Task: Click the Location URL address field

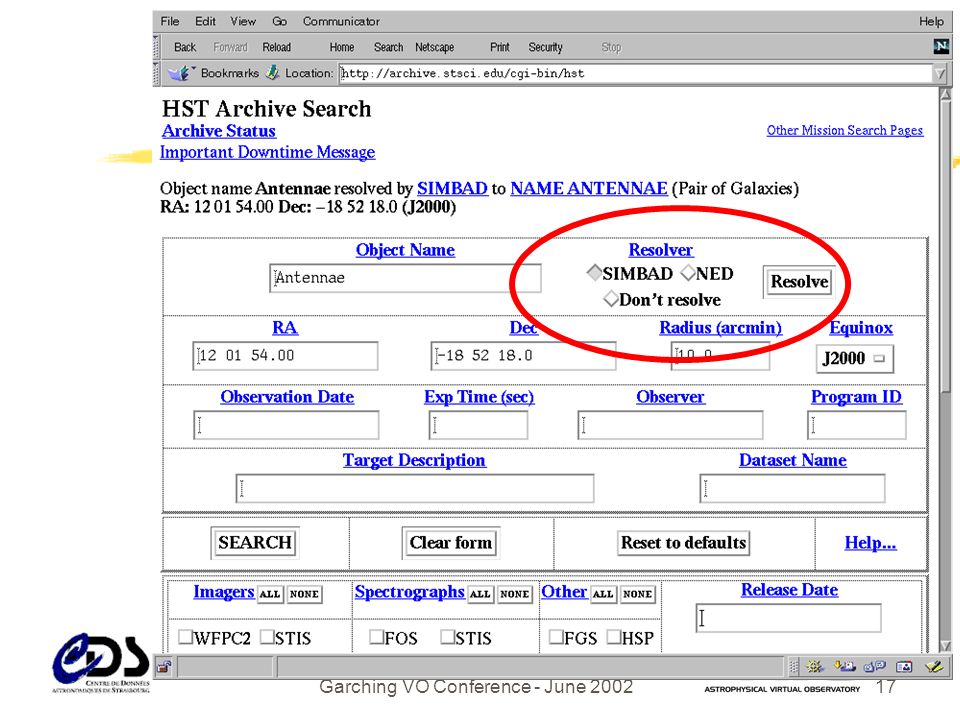Action: point(637,73)
